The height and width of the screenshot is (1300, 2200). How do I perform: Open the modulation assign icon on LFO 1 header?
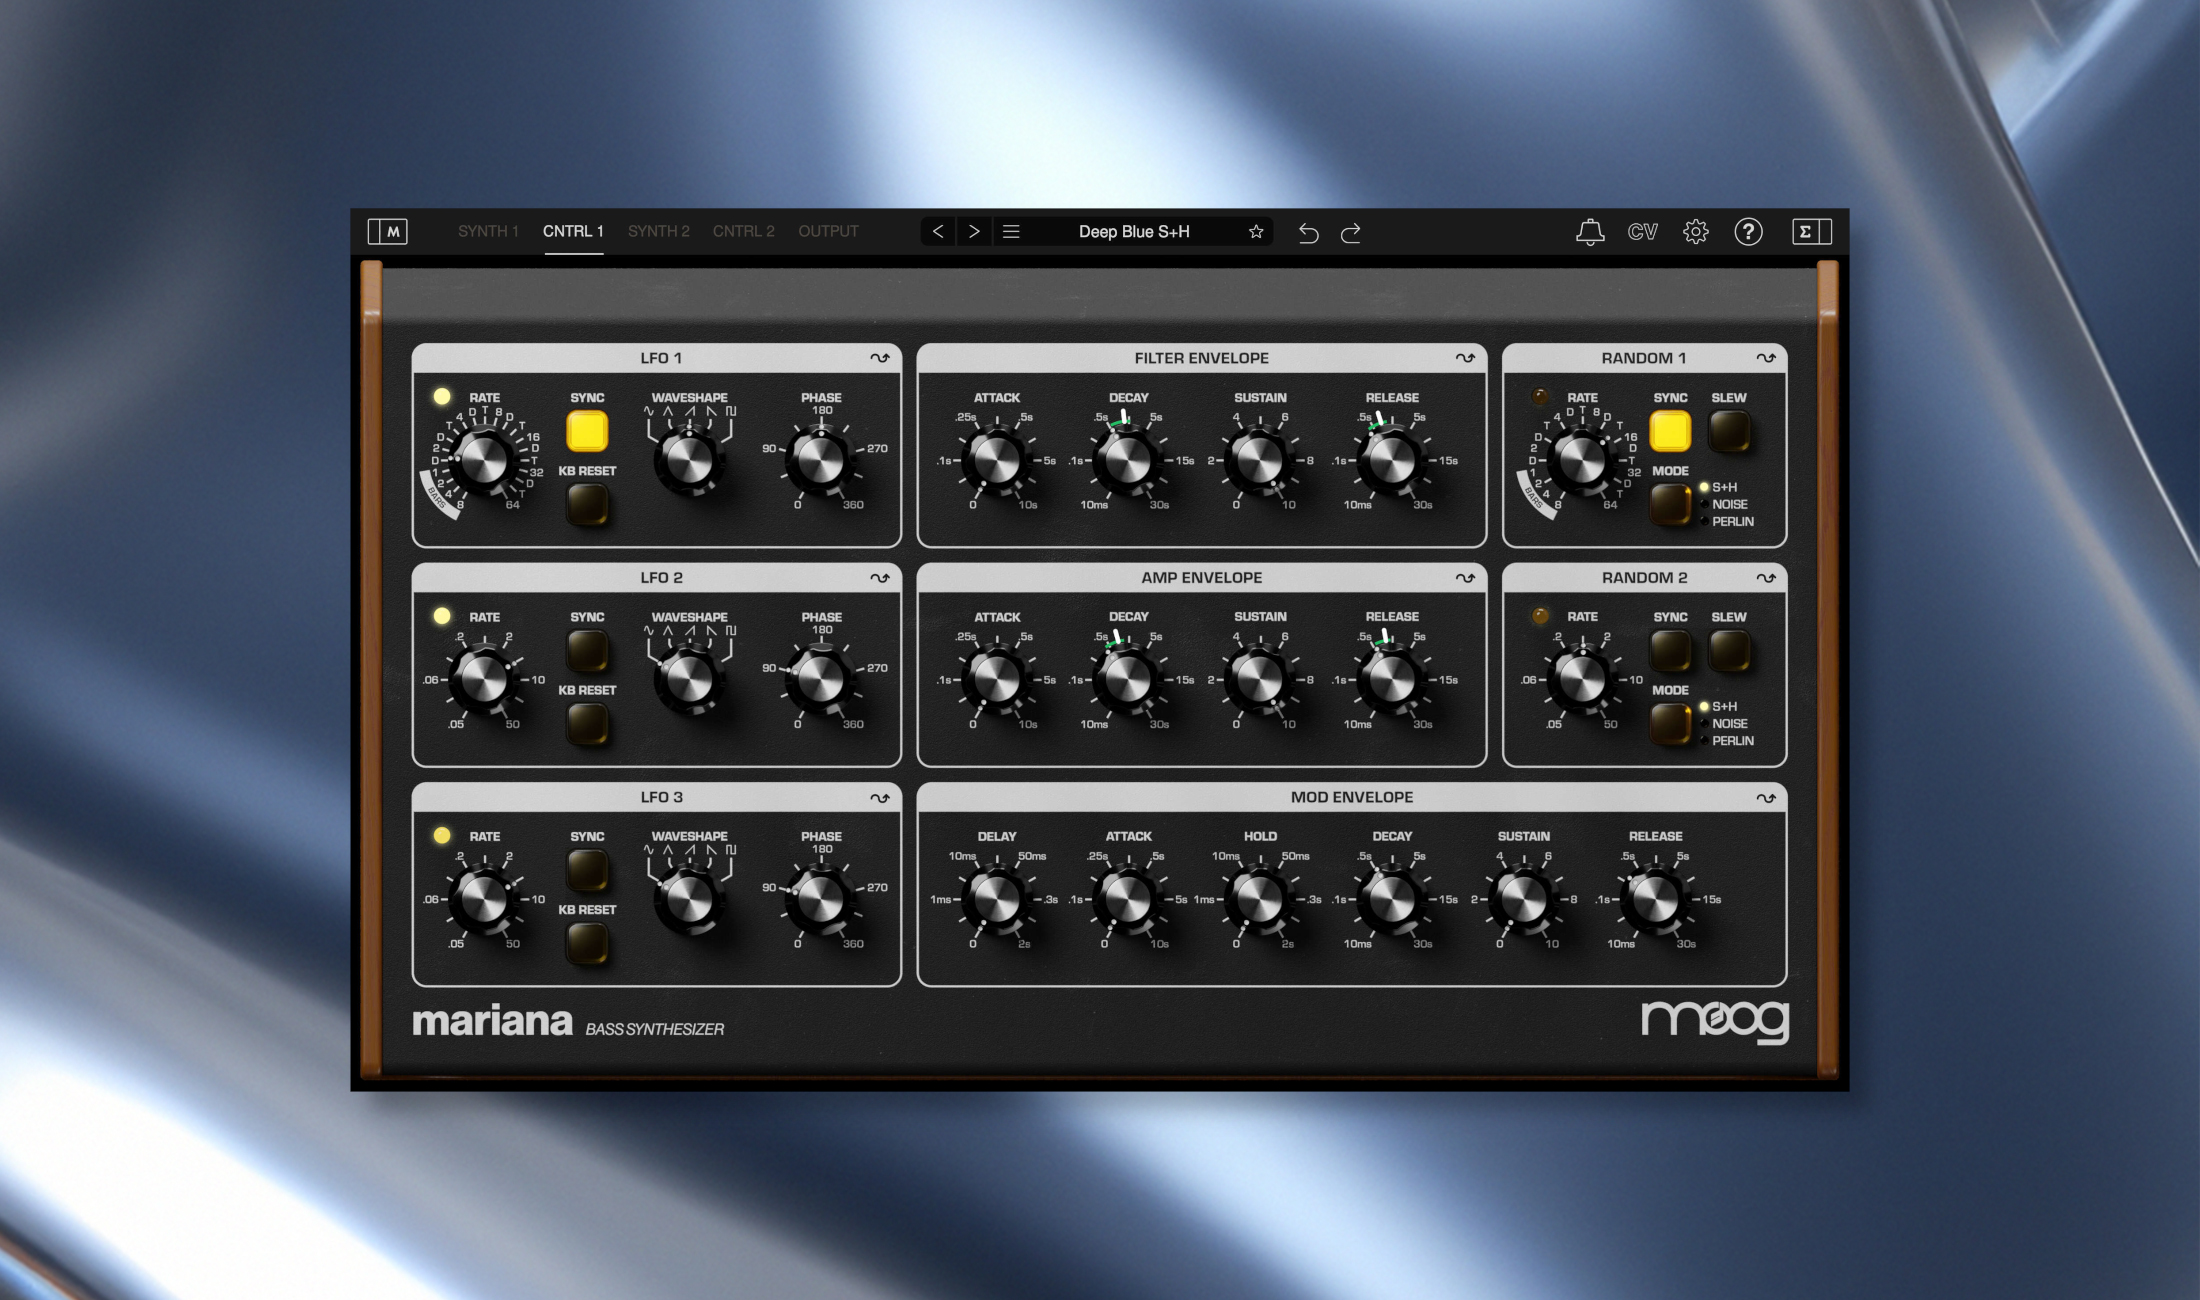click(878, 358)
